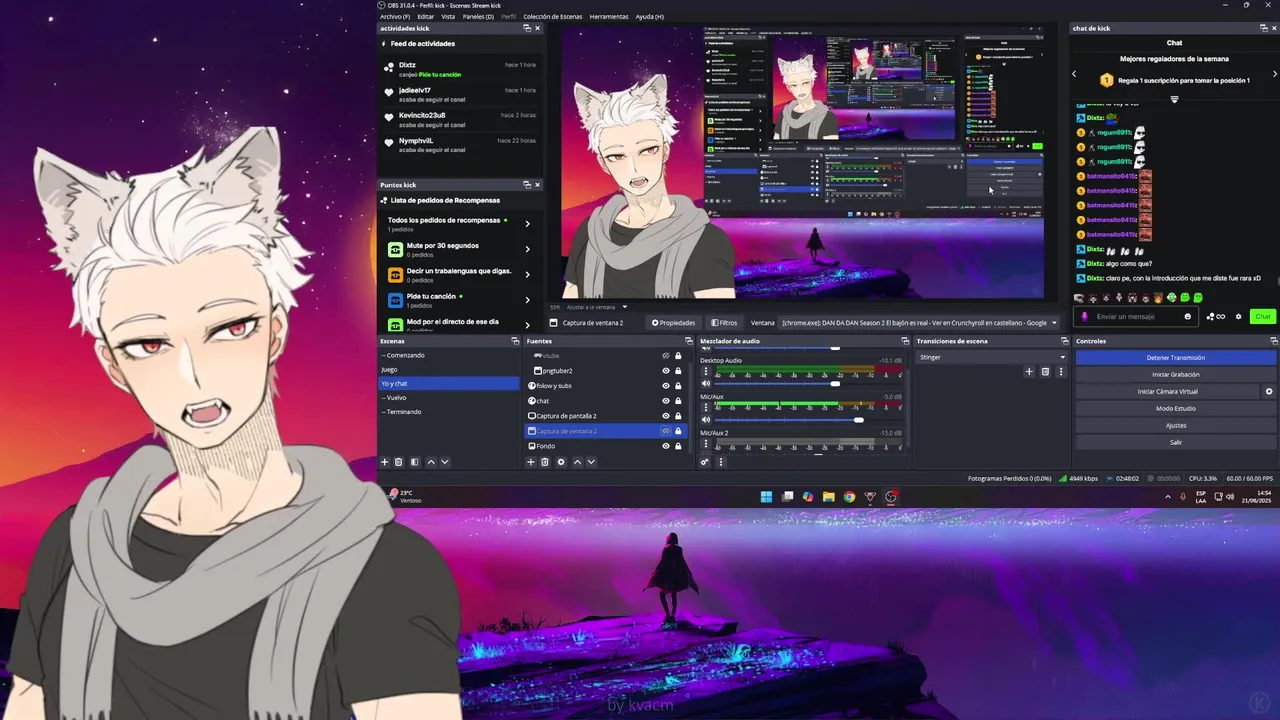Remove scene transition trash icon
The height and width of the screenshot is (720, 1280).
1045,372
